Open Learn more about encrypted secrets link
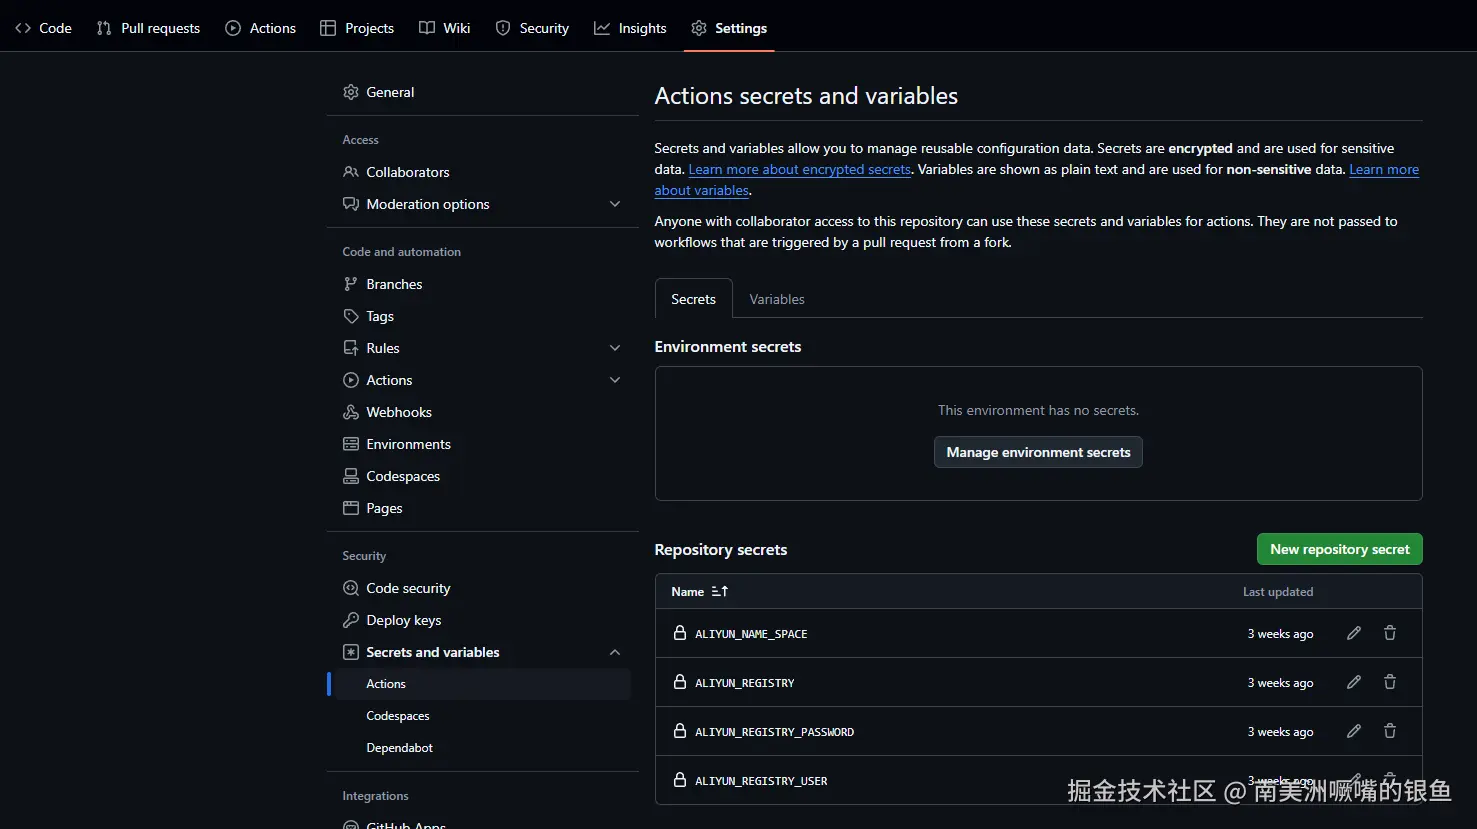1477x829 pixels. (x=799, y=170)
